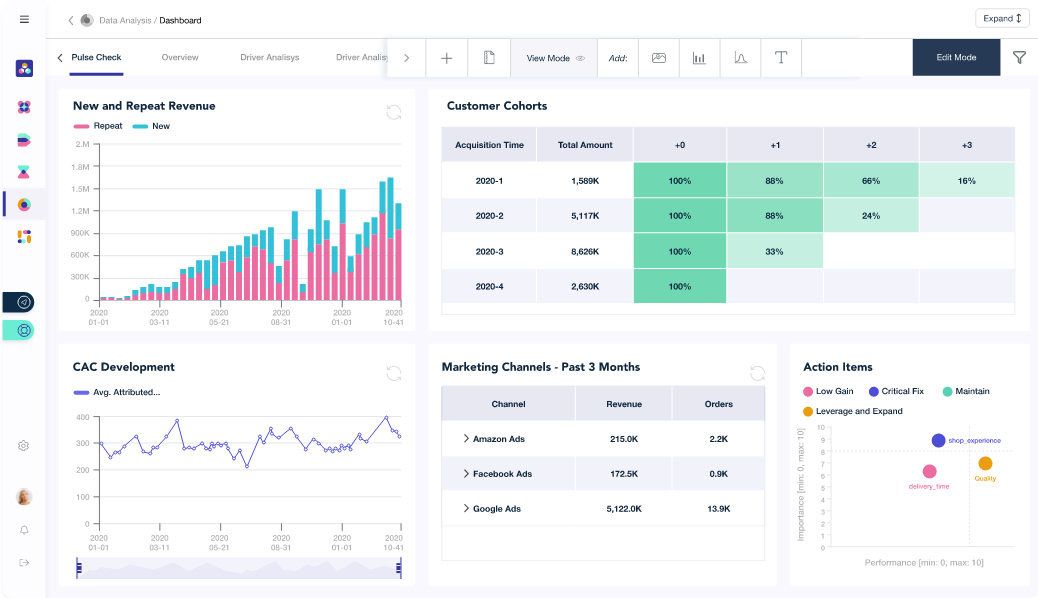The width and height of the screenshot is (1038, 598).
Task: Click the Edit Mode button
Action: click(x=956, y=58)
